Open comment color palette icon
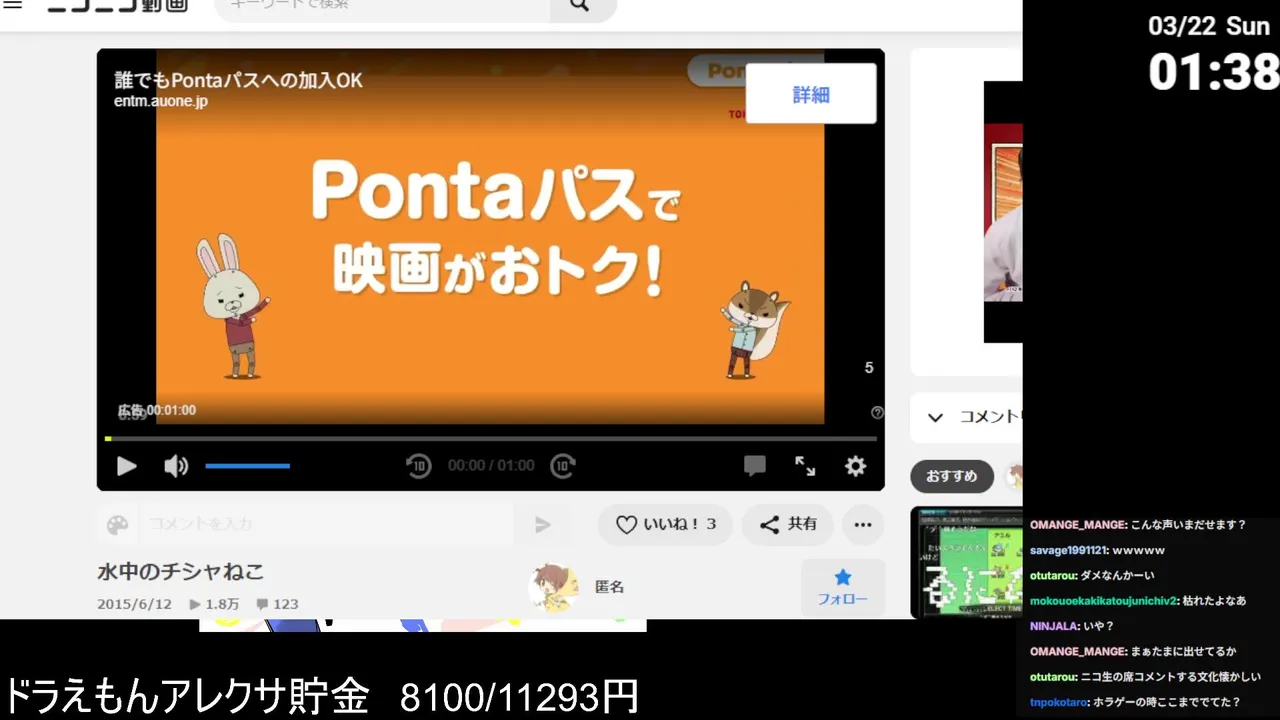1280x720 pixels. [x=118, y=525]
